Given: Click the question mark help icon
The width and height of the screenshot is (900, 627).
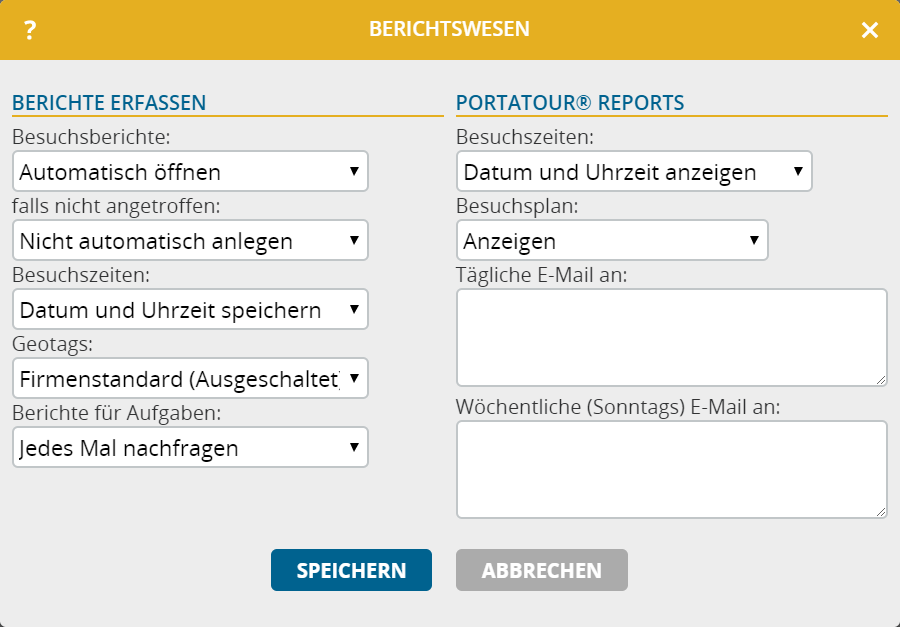Looking at the screenshot, I should point(30,30).
